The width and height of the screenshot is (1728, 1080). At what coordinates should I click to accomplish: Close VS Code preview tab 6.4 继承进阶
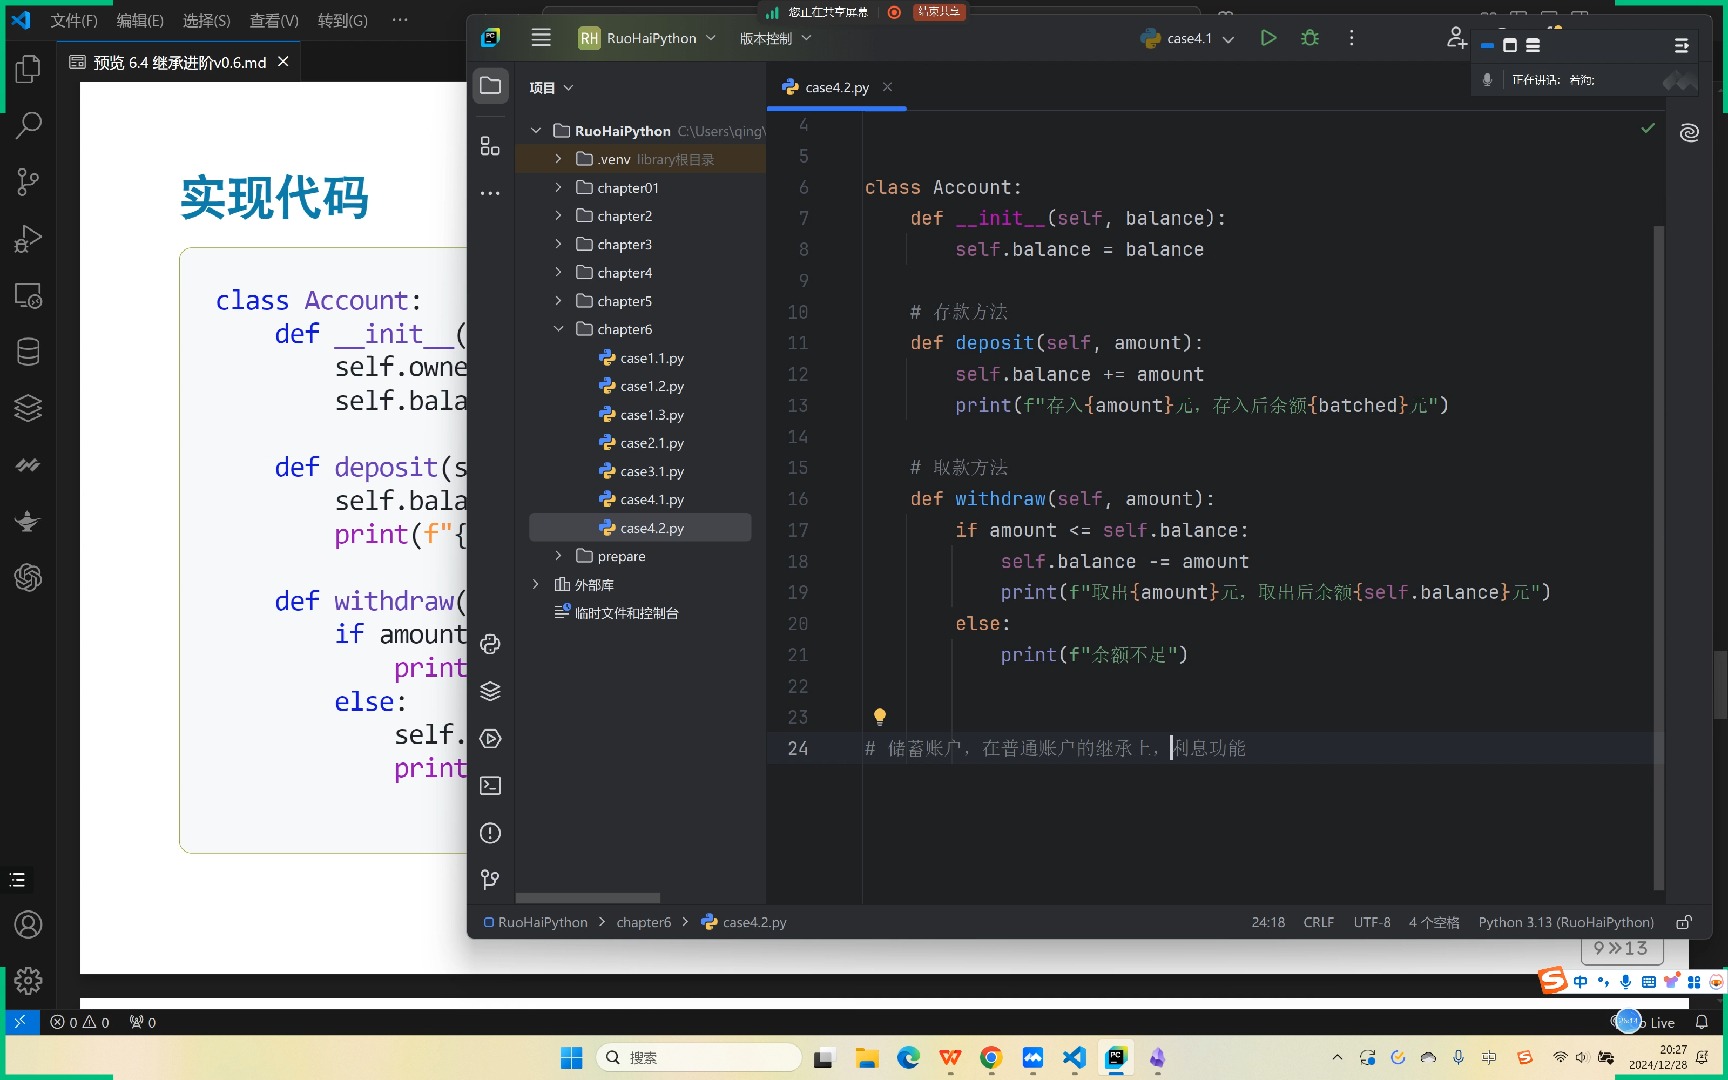[283, 62]
